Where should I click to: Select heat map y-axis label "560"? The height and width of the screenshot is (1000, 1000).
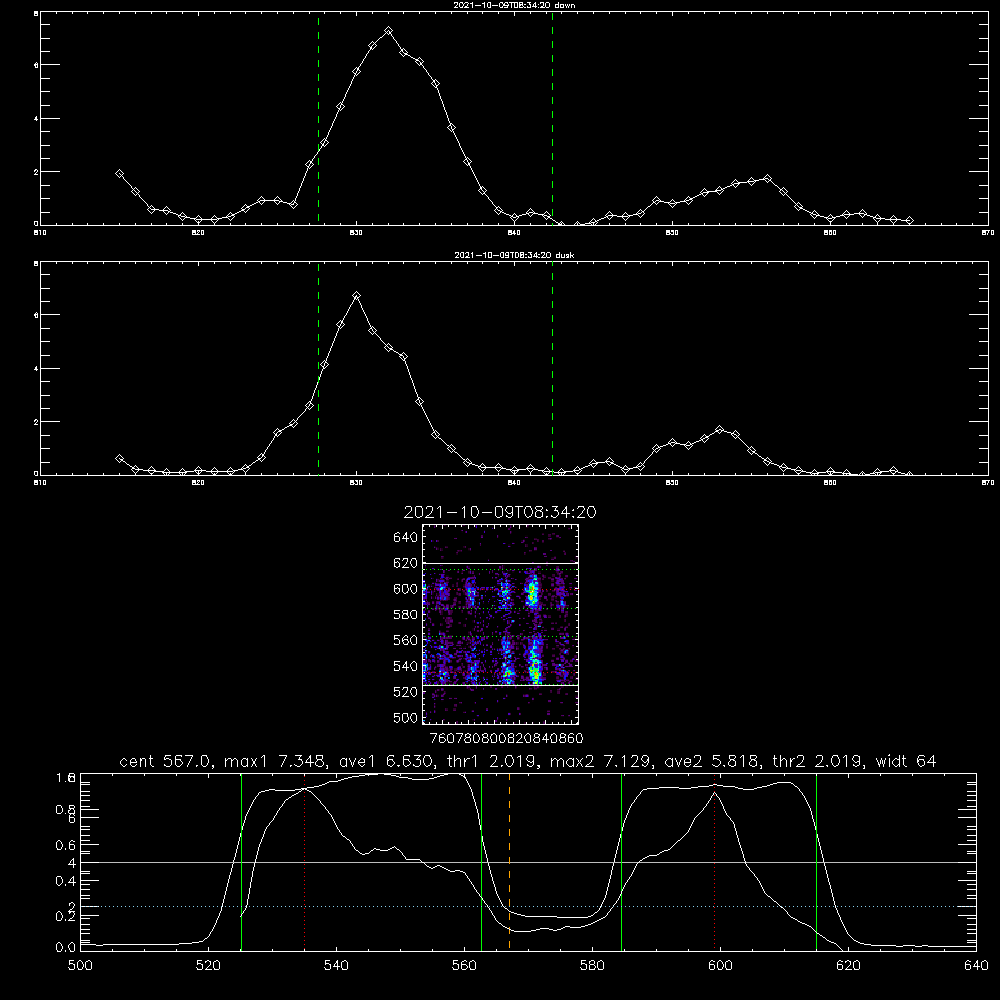(x=406, y=640)
